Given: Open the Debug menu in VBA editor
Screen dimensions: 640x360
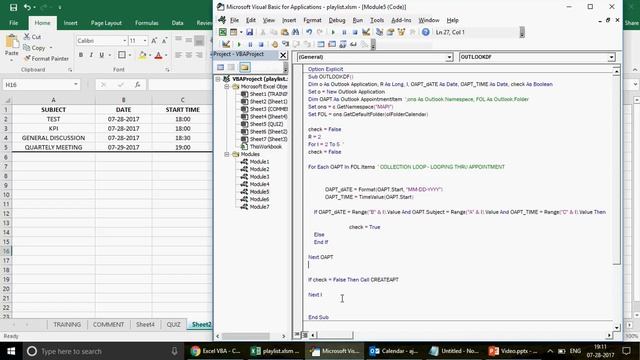Looking at the screenshot, I should pos(337,20).
